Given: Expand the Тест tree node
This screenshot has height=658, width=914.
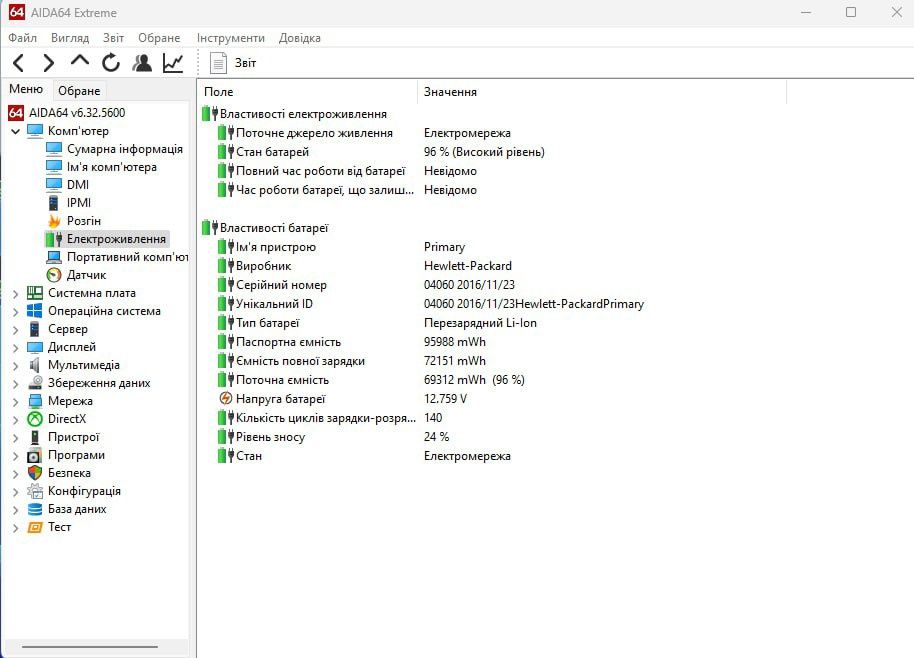Looking at the screenshot, I should coord(16,528).
